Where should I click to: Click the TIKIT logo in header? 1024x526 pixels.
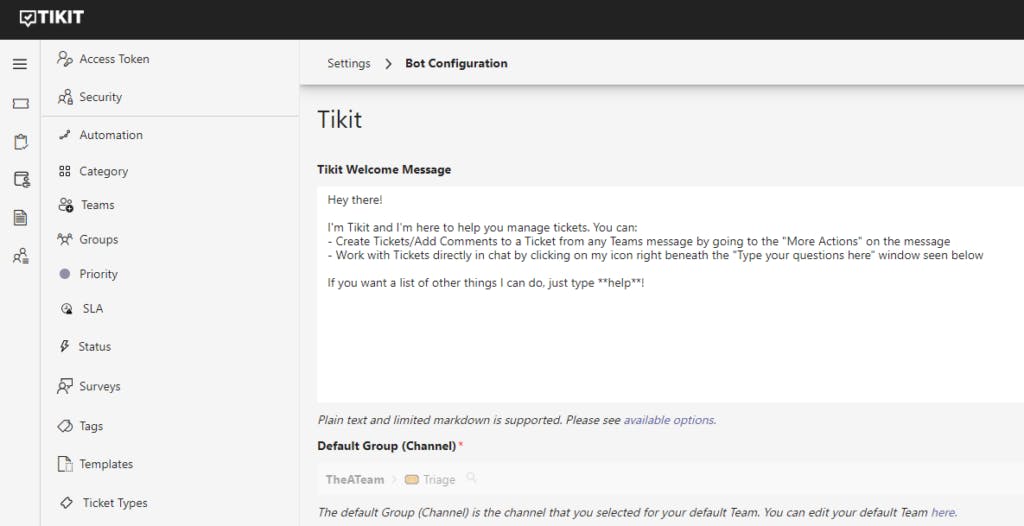tap(52, 18)
